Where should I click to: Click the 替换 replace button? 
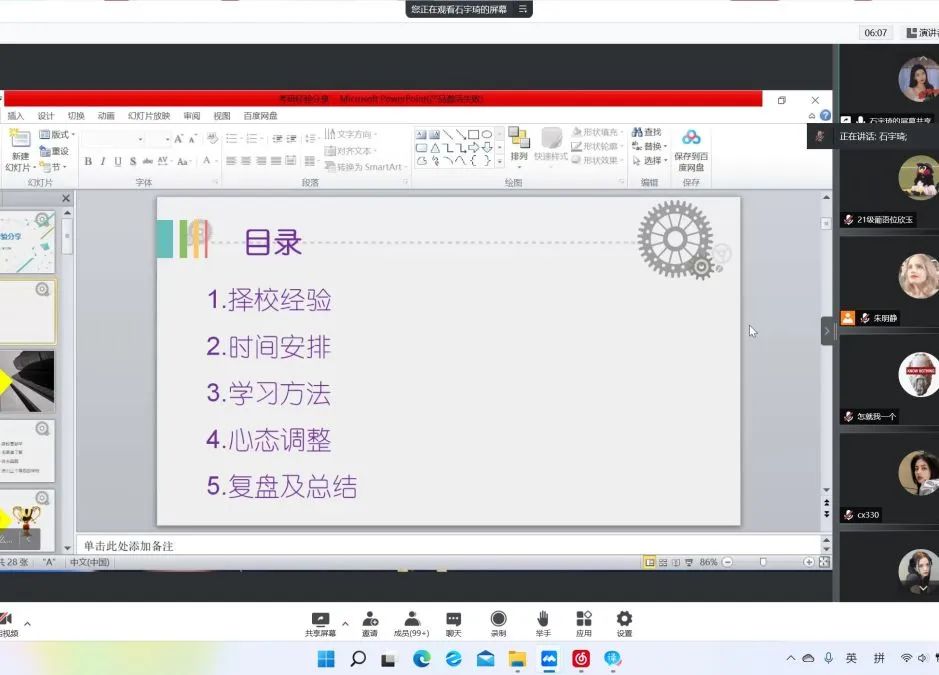pos(649,146)
